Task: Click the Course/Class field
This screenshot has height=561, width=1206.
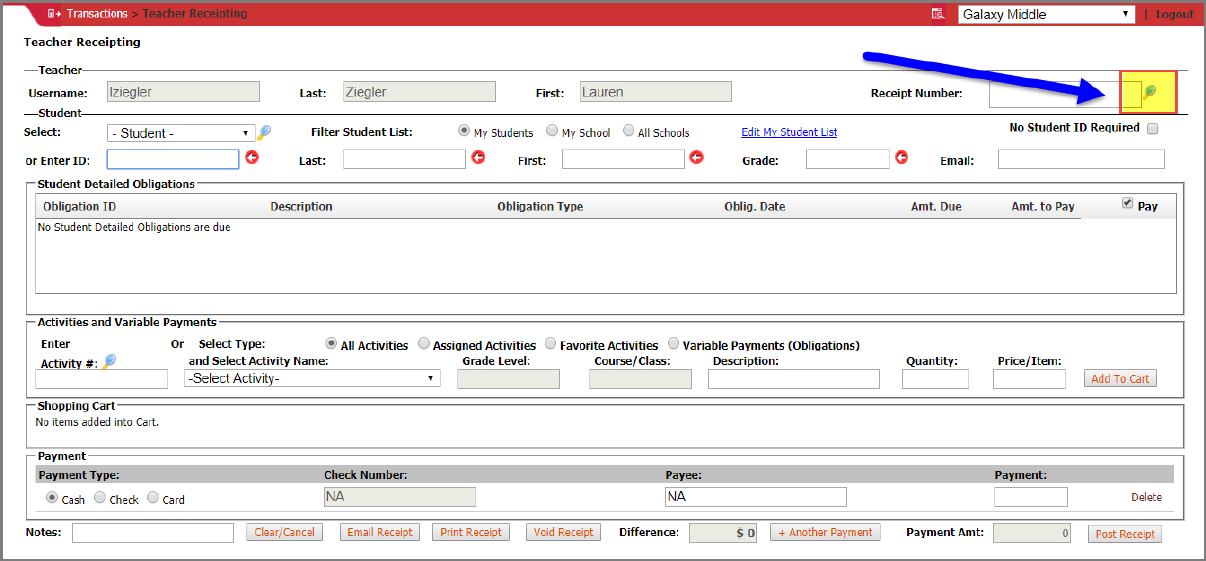Action: 640,379
